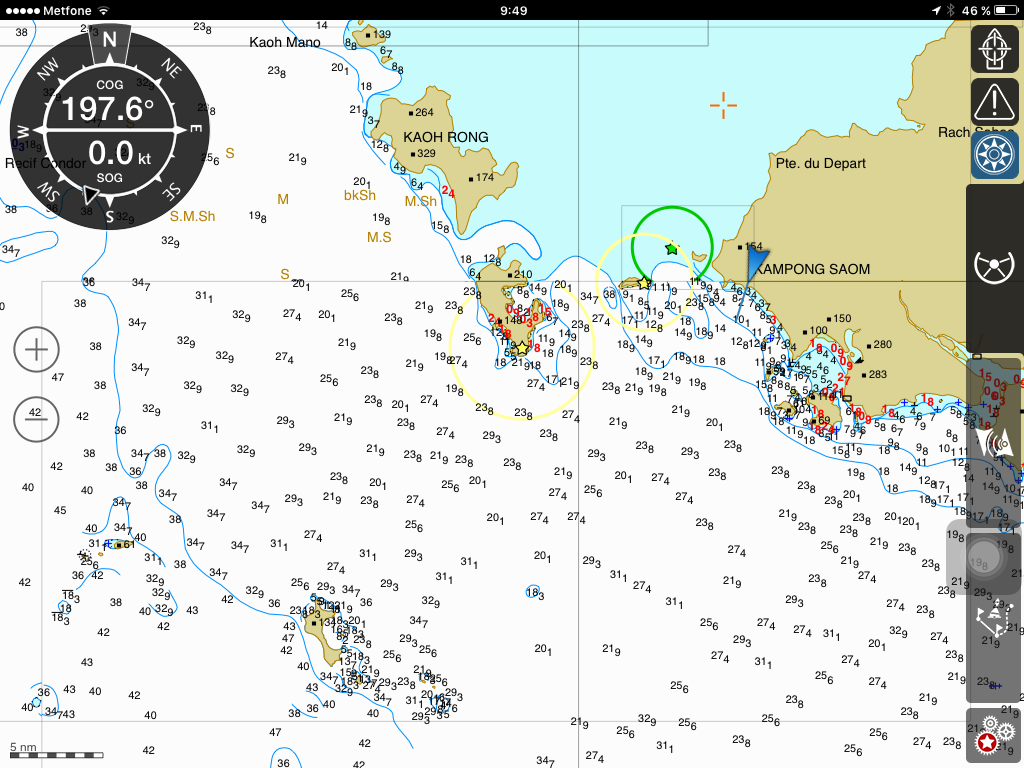Tap the N marker on compass dial
This screenshot has height=768, width=1024.
pos(108,41)
